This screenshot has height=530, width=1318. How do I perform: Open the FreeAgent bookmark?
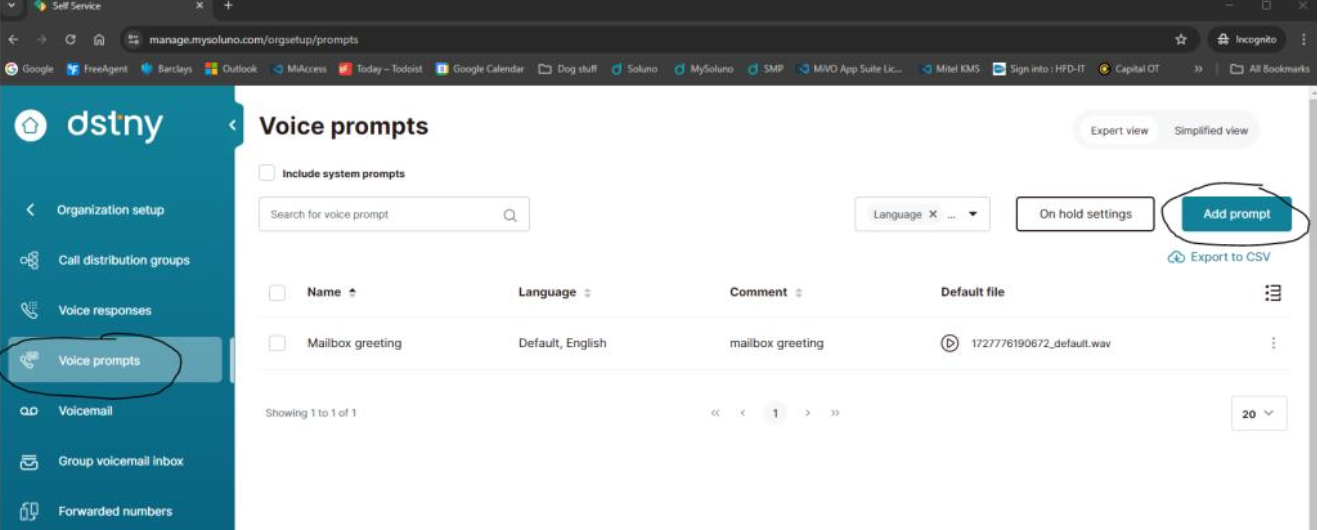pos(97,69)
